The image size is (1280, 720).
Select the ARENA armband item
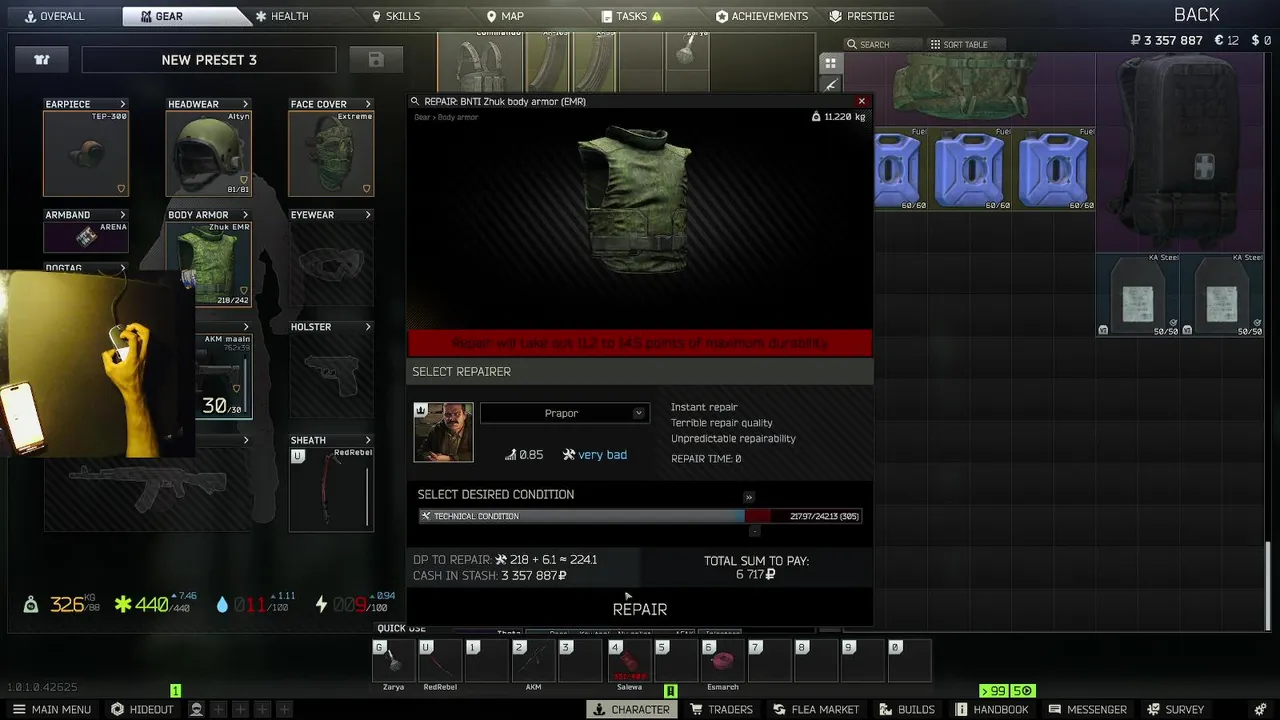click(86, 237)
